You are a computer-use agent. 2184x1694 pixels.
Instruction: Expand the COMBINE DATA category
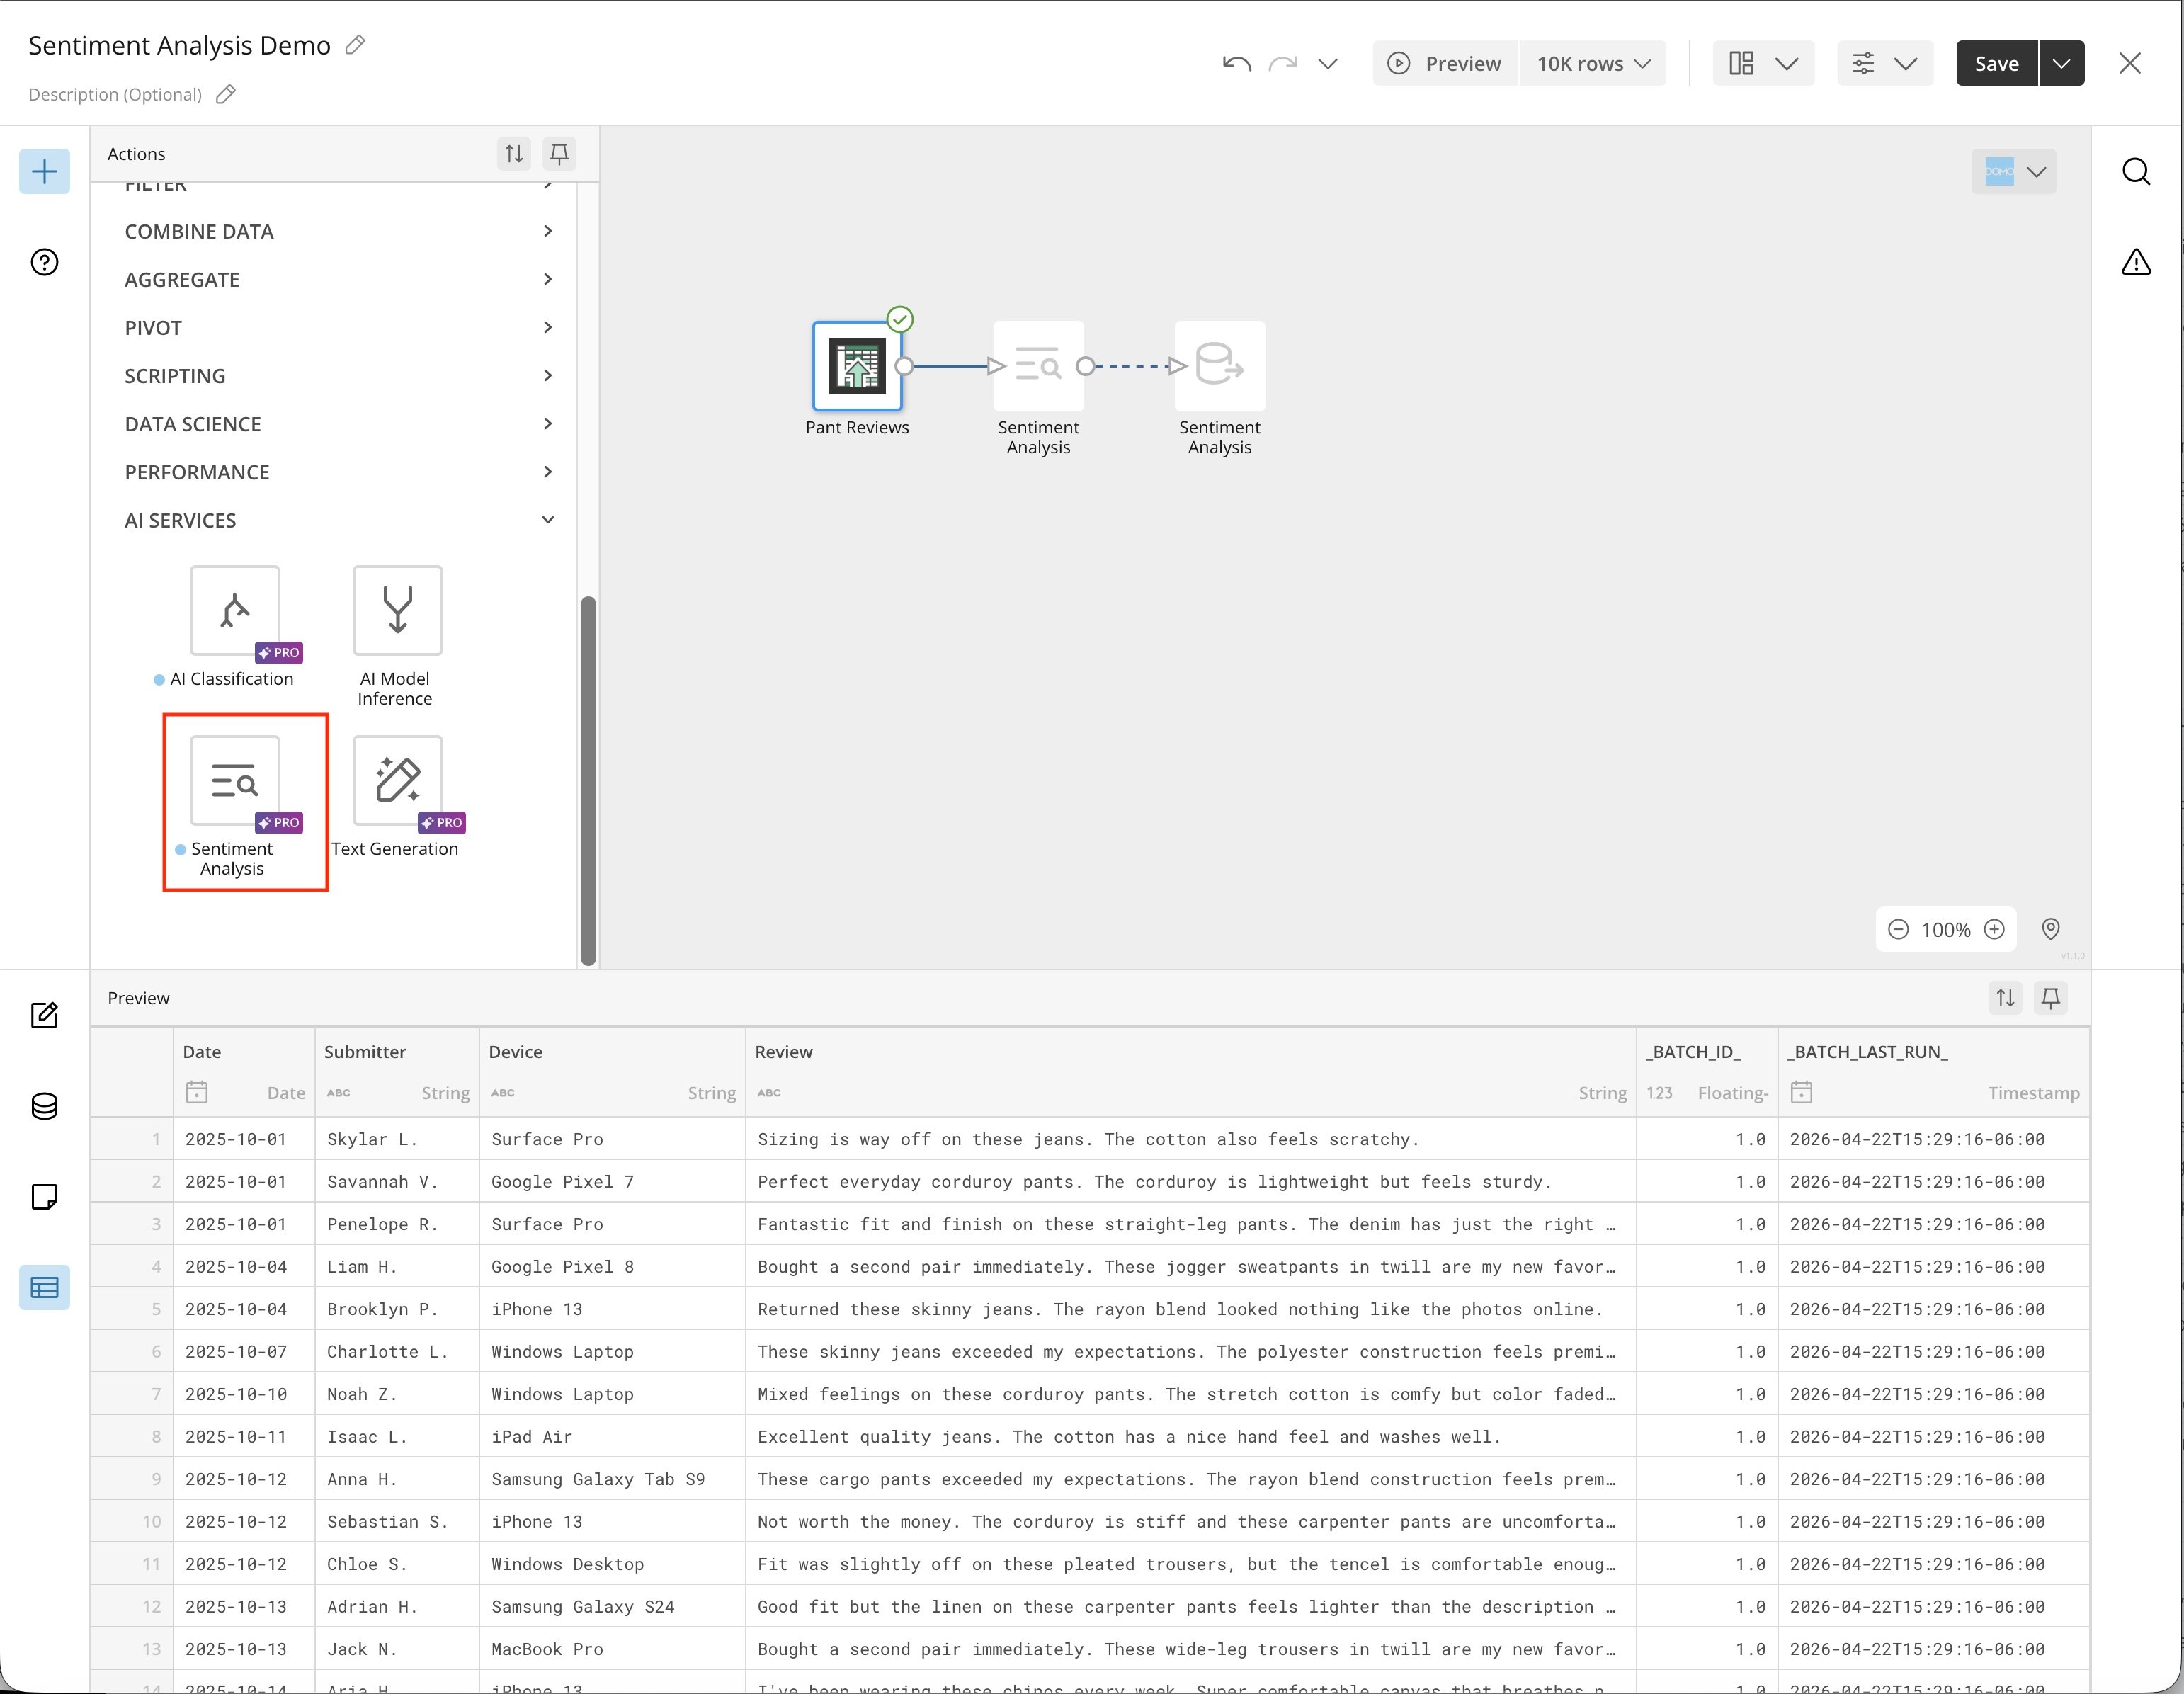tap(338, 231)
